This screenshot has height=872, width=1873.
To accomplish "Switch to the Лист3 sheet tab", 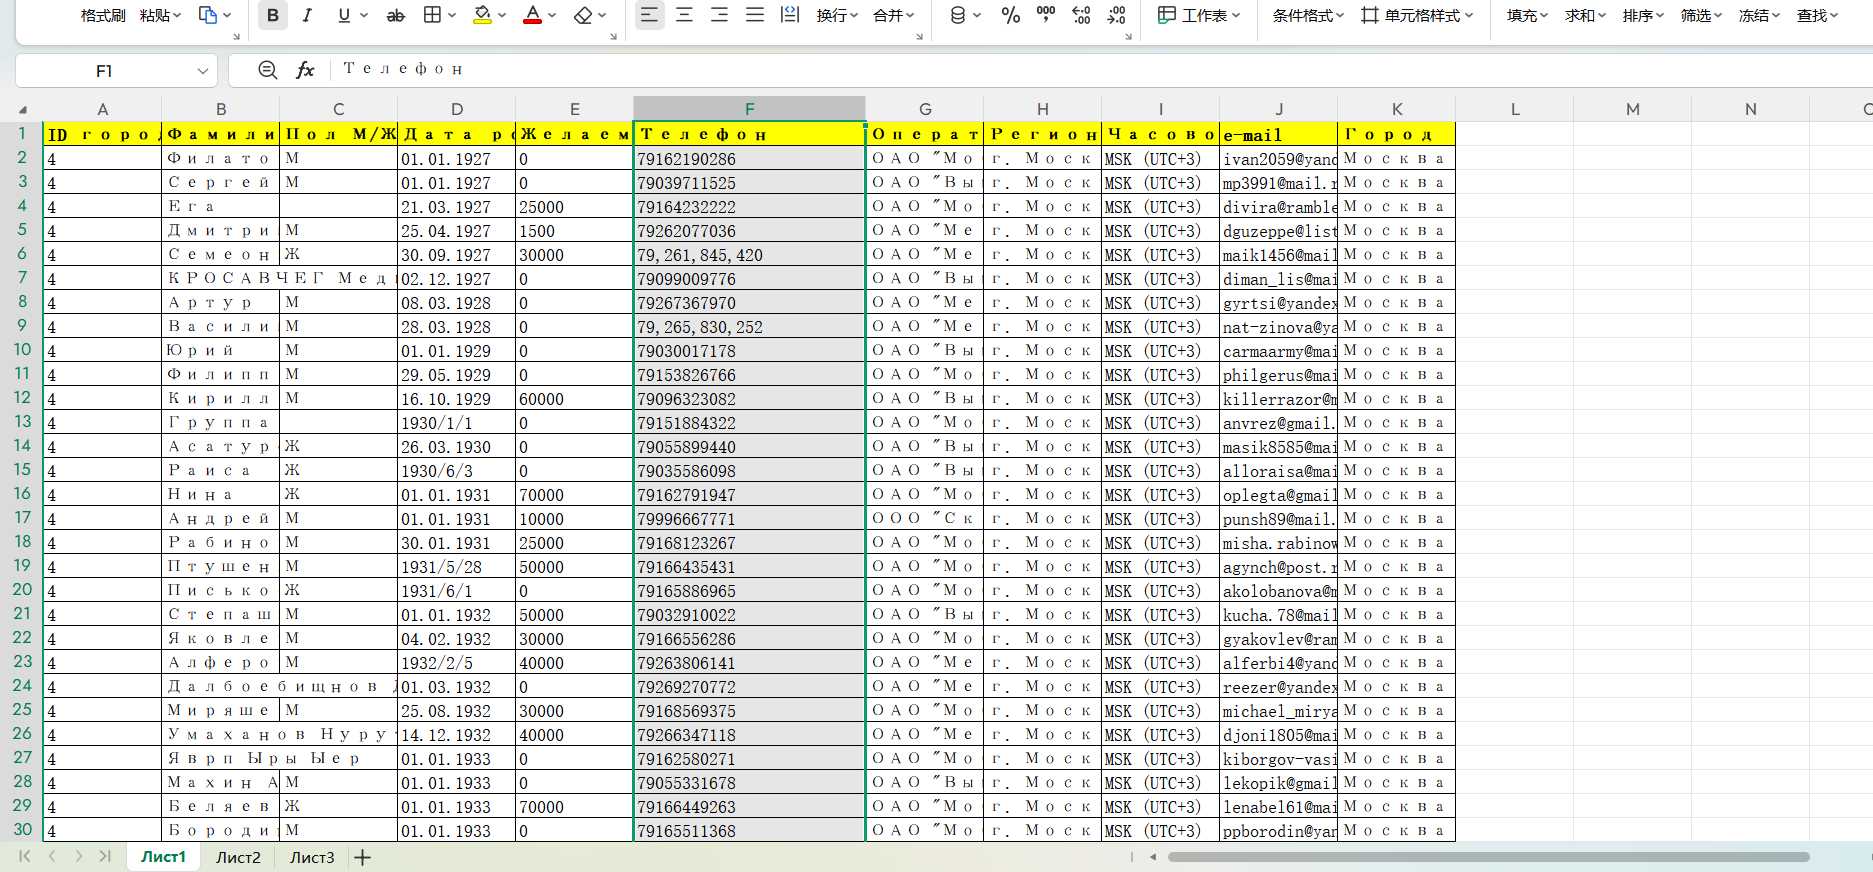I will pos(312,857).
